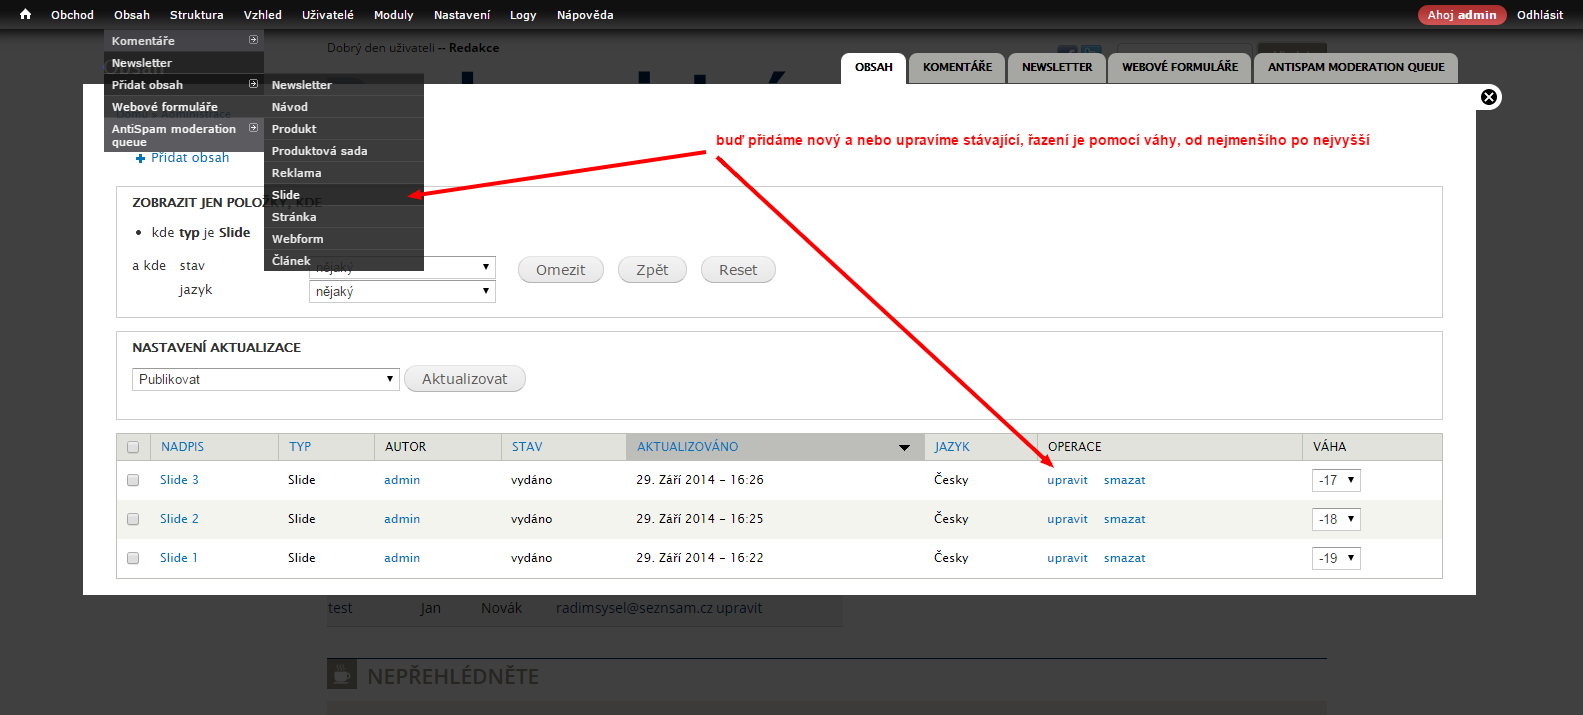The image size is (1583, 715).
Task: Sort table by Nadpis column
Action: click(x=182, y=447)
